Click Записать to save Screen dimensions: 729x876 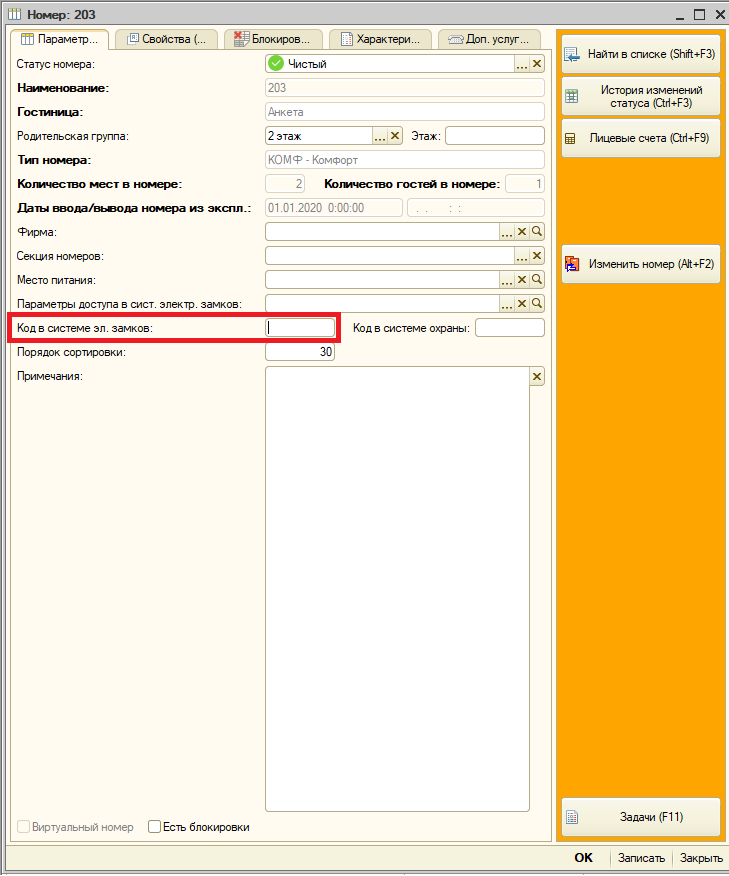coord(641,858)
